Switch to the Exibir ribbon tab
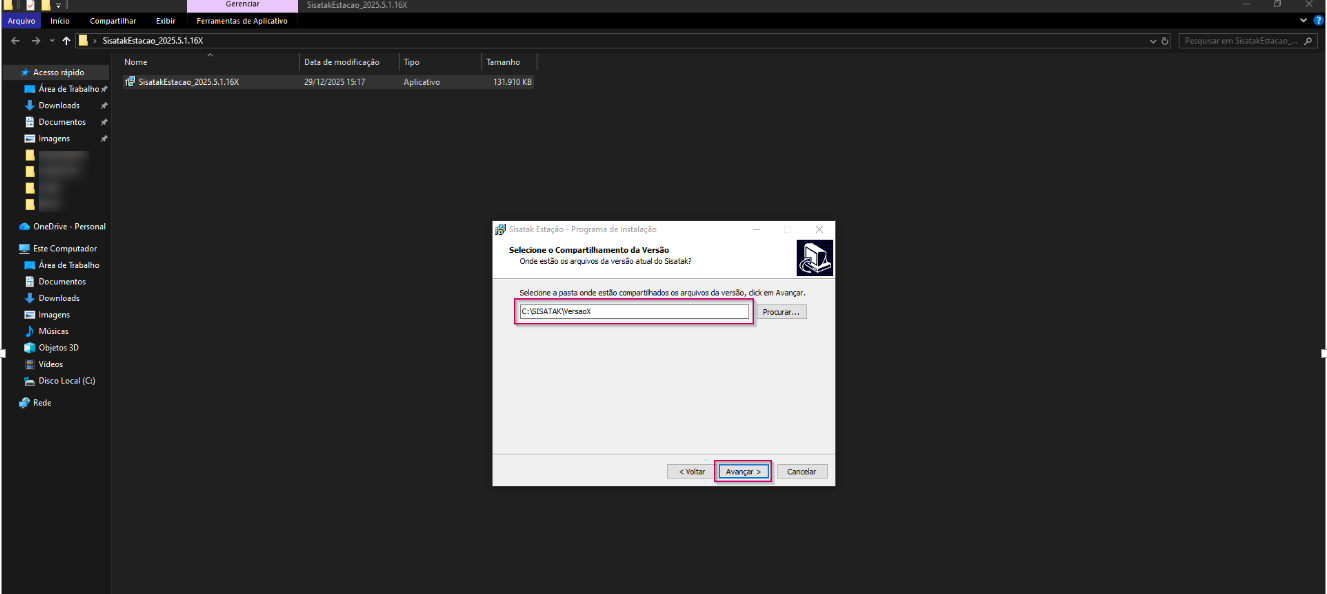1327x594 pixels. click(165, 20)
